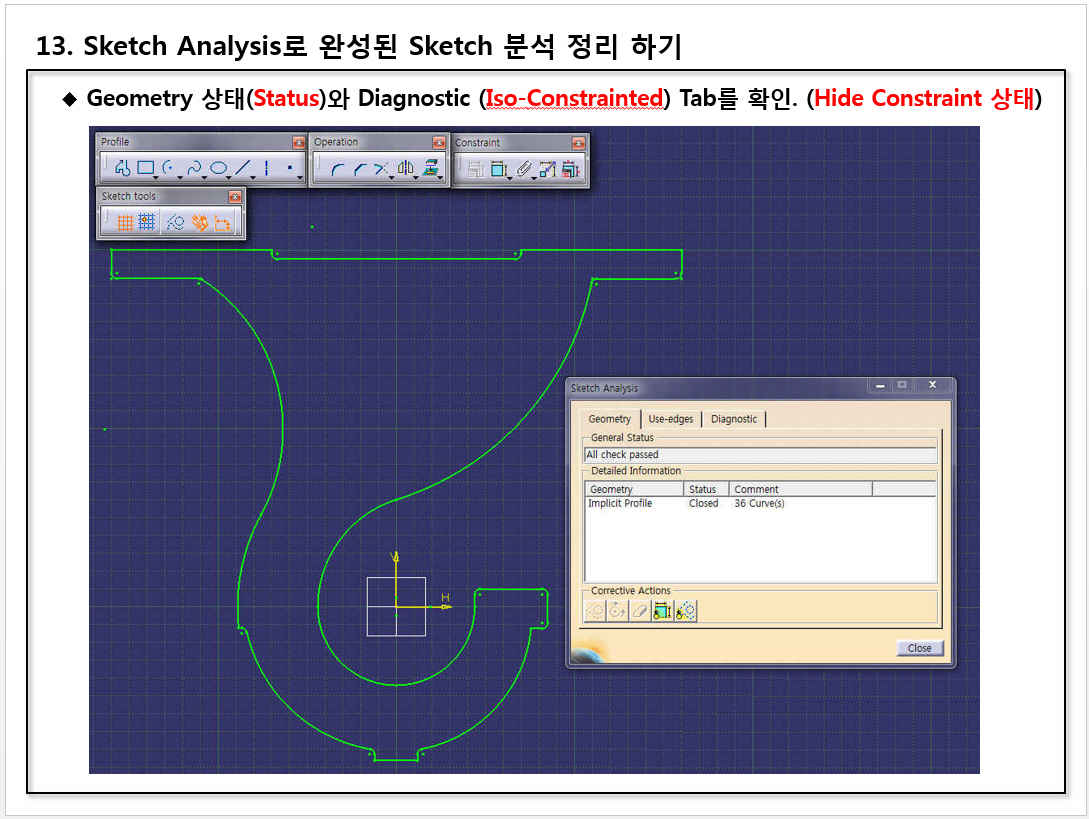
Task: Click the Status column header
Action: point(704,489)
